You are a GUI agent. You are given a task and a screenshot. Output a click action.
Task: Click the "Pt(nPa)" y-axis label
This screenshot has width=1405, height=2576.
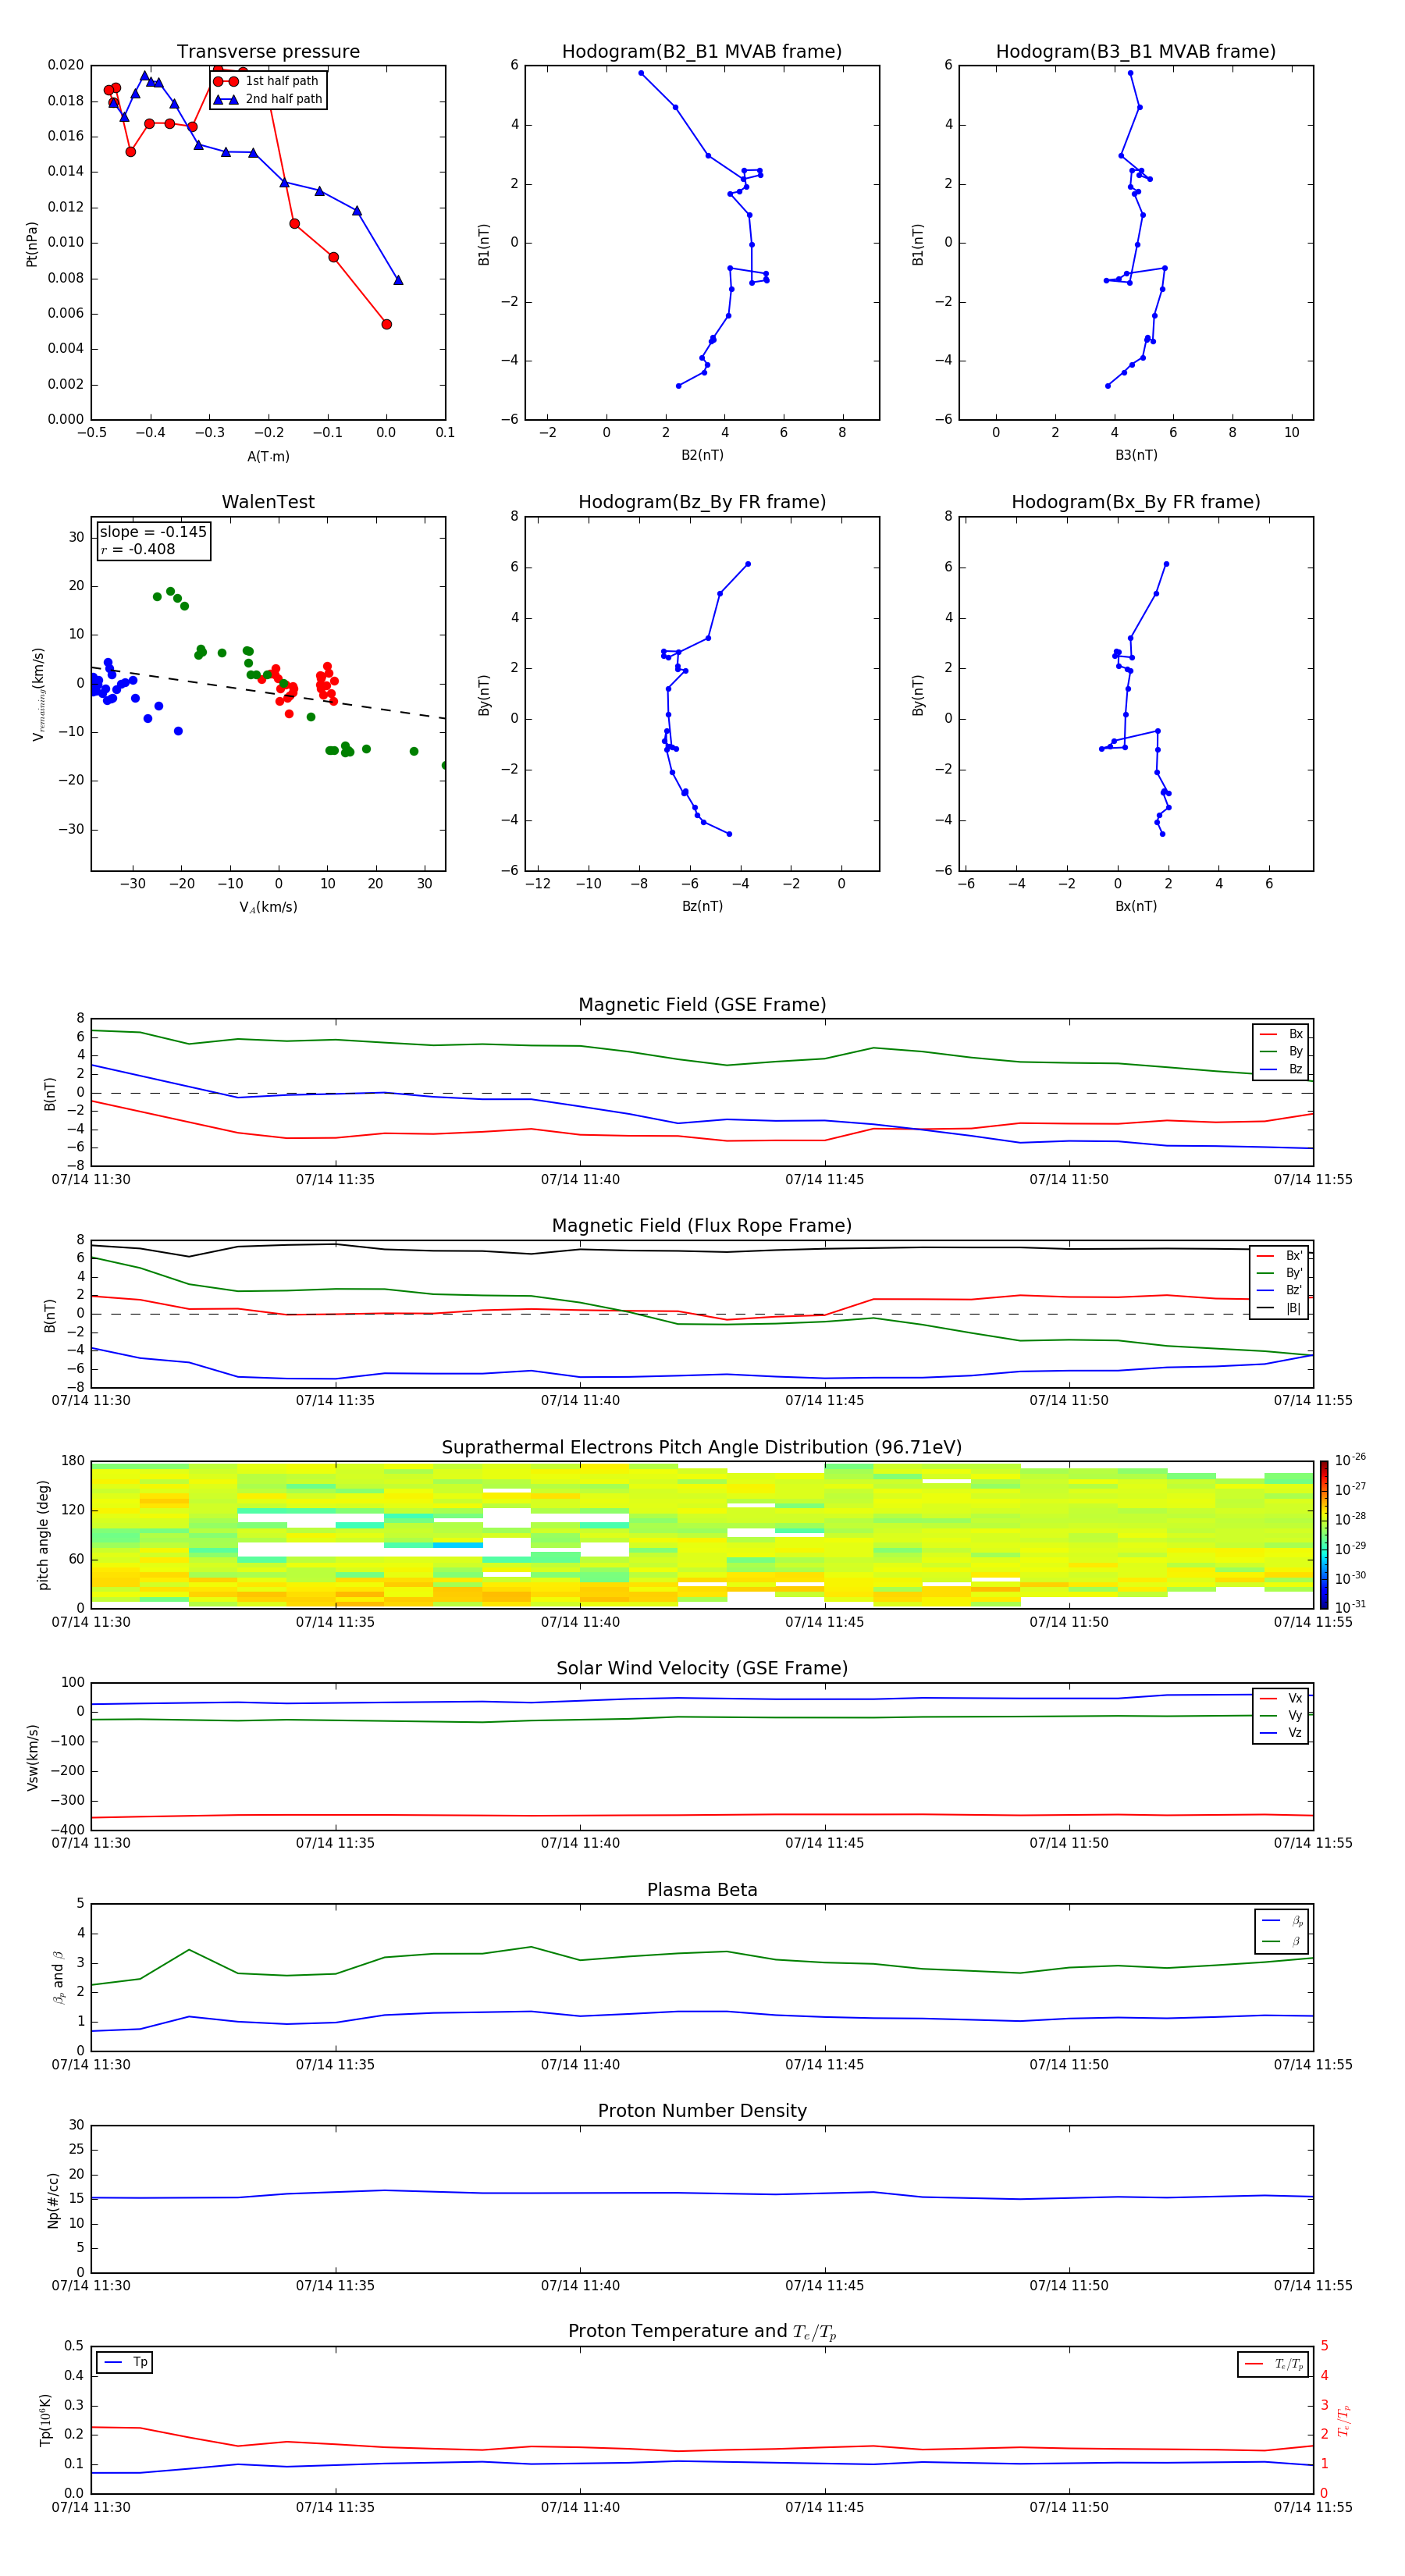point(32,244)
